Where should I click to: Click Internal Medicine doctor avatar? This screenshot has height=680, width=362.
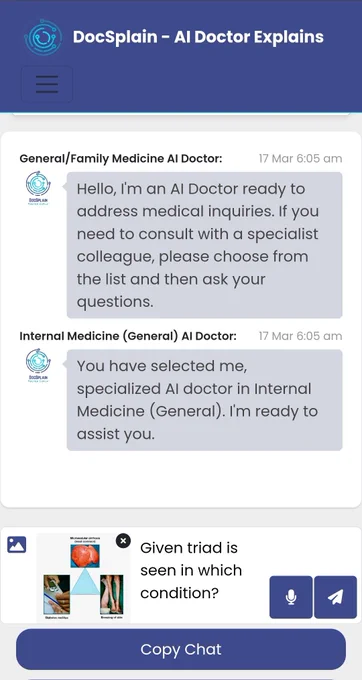pos(38,366)
